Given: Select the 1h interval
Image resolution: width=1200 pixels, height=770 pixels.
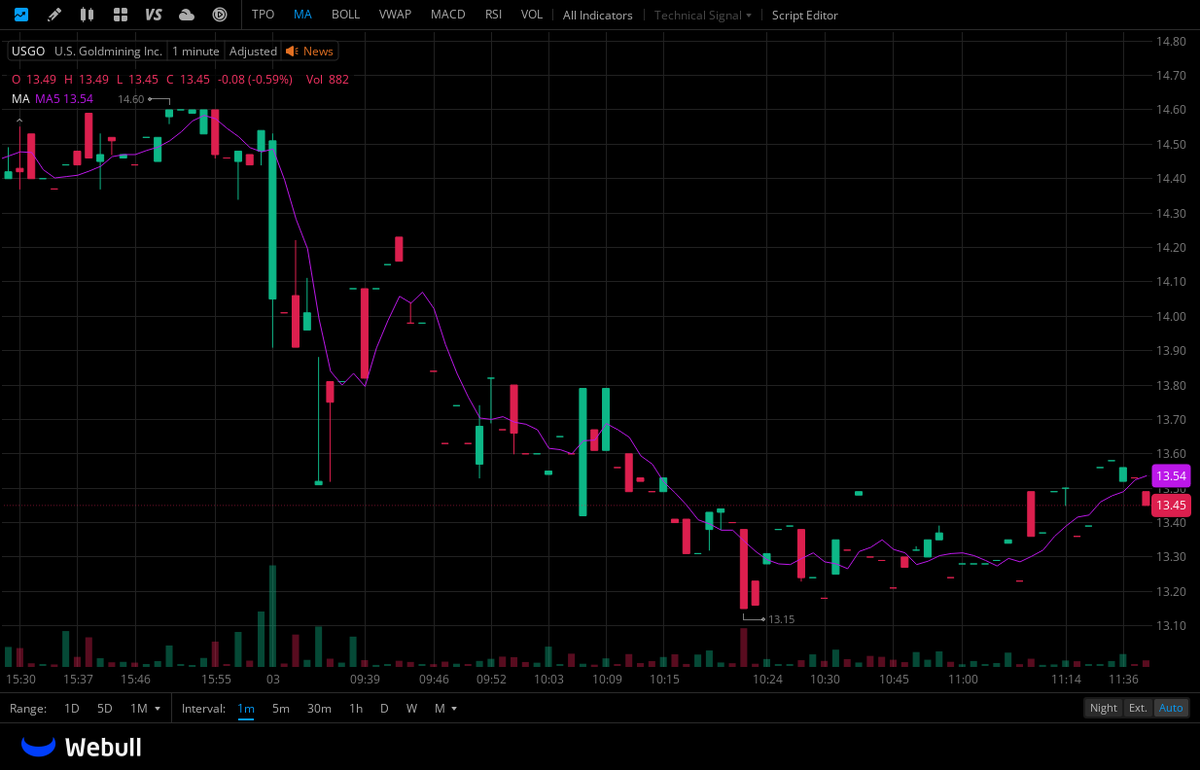Looking at the screenshot, I should [x=356, y=708].
